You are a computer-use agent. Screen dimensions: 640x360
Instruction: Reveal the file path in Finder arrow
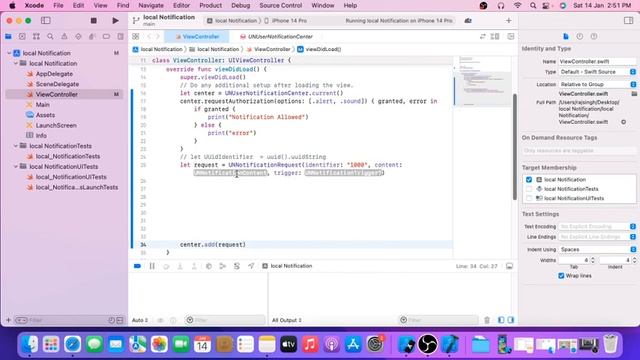click(x=623, y=122)
